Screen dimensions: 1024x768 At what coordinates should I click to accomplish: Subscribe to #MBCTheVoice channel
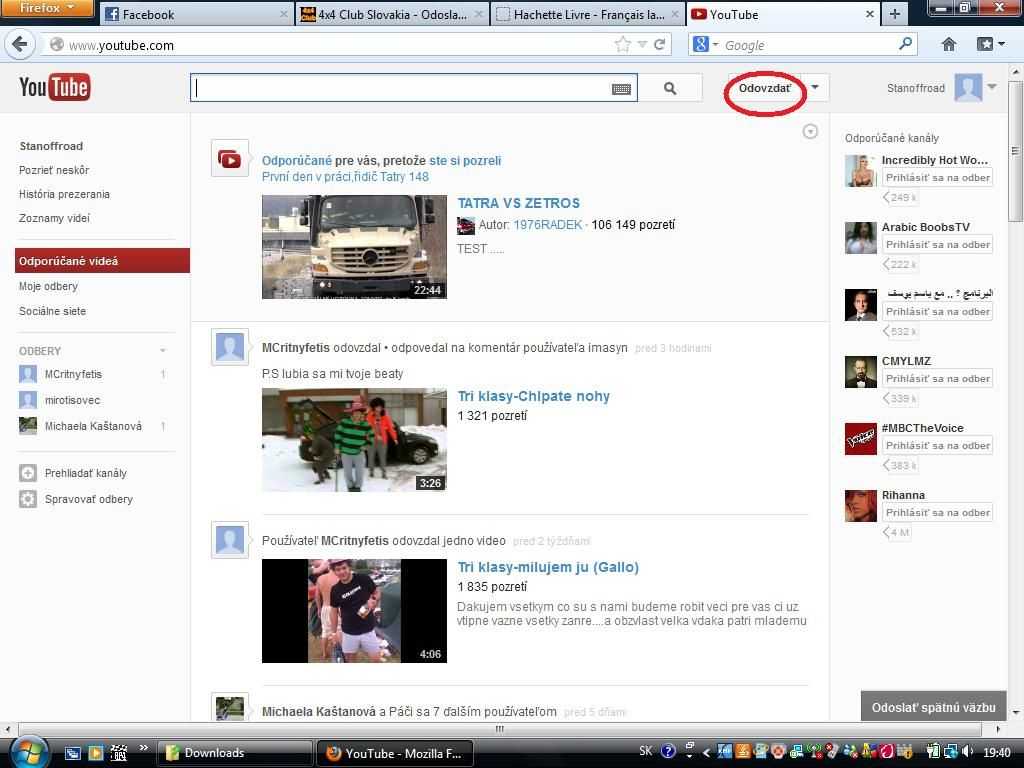click(x=938, y=445)
